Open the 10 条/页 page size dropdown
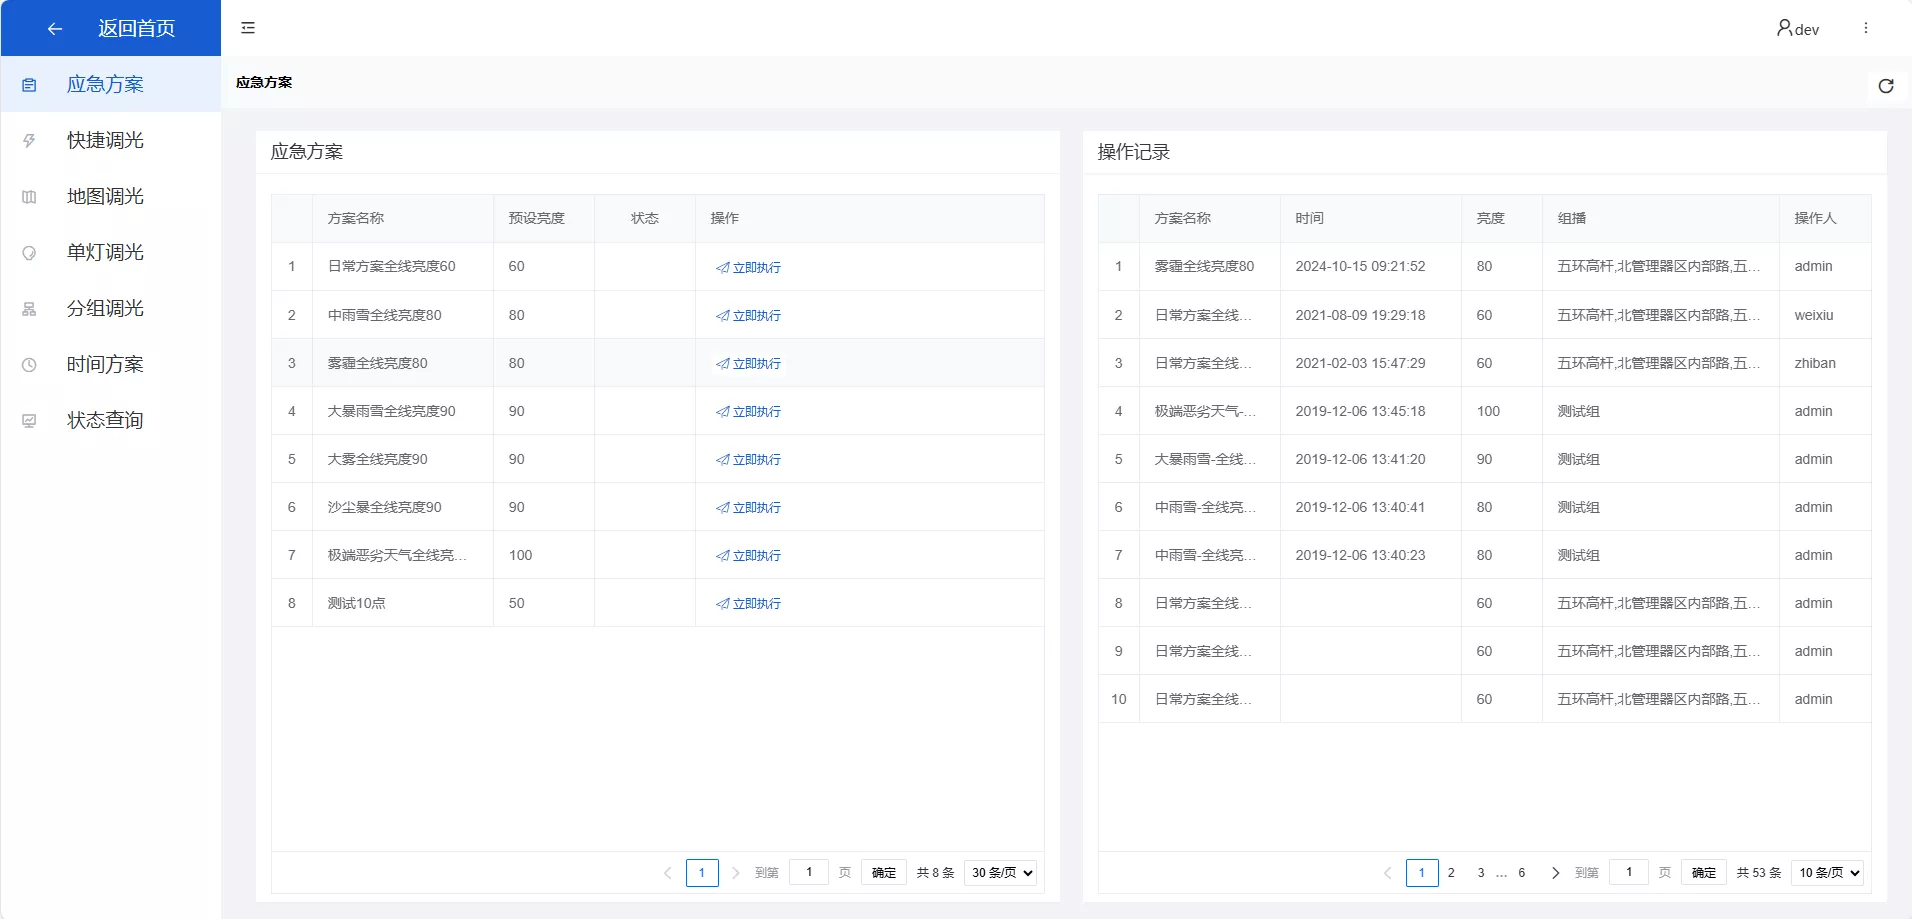 pyautogui.click(x=1828, y=873)
